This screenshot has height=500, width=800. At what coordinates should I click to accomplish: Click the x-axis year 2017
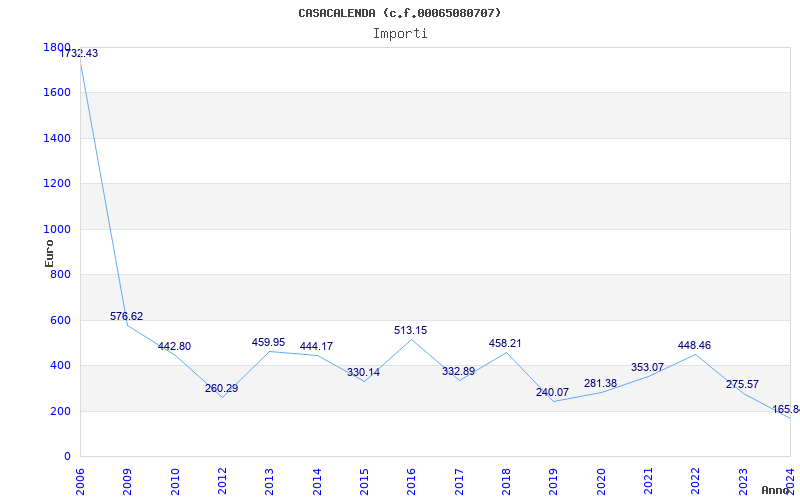[459, 482]
